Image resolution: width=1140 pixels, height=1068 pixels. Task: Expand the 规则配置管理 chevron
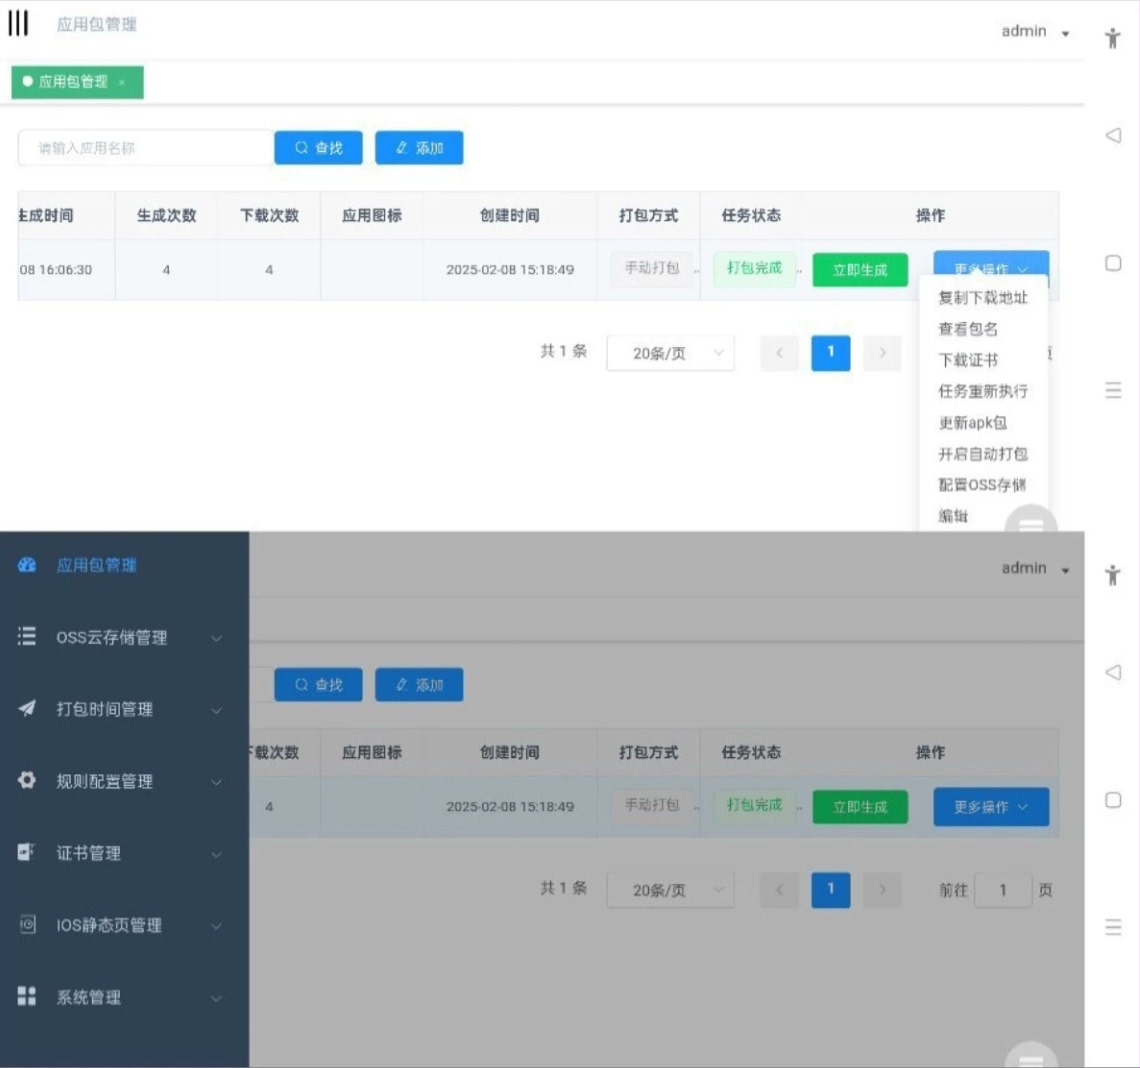[x=216, y=782]
